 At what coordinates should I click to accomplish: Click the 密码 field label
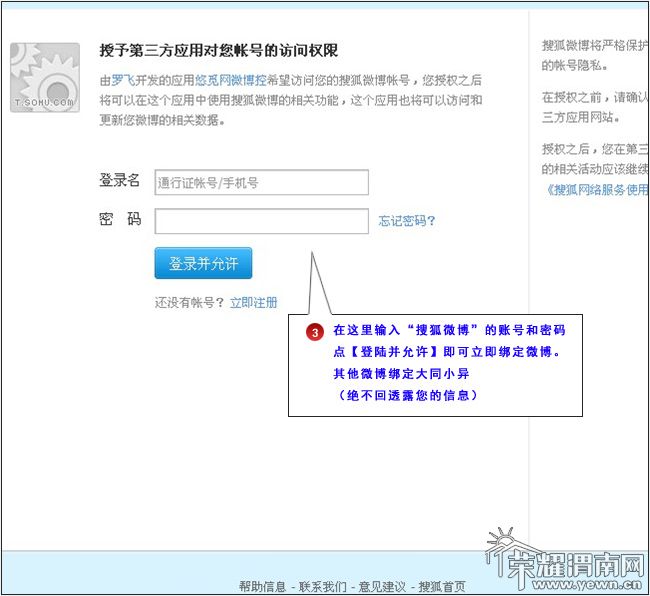[x=119, y=220]
